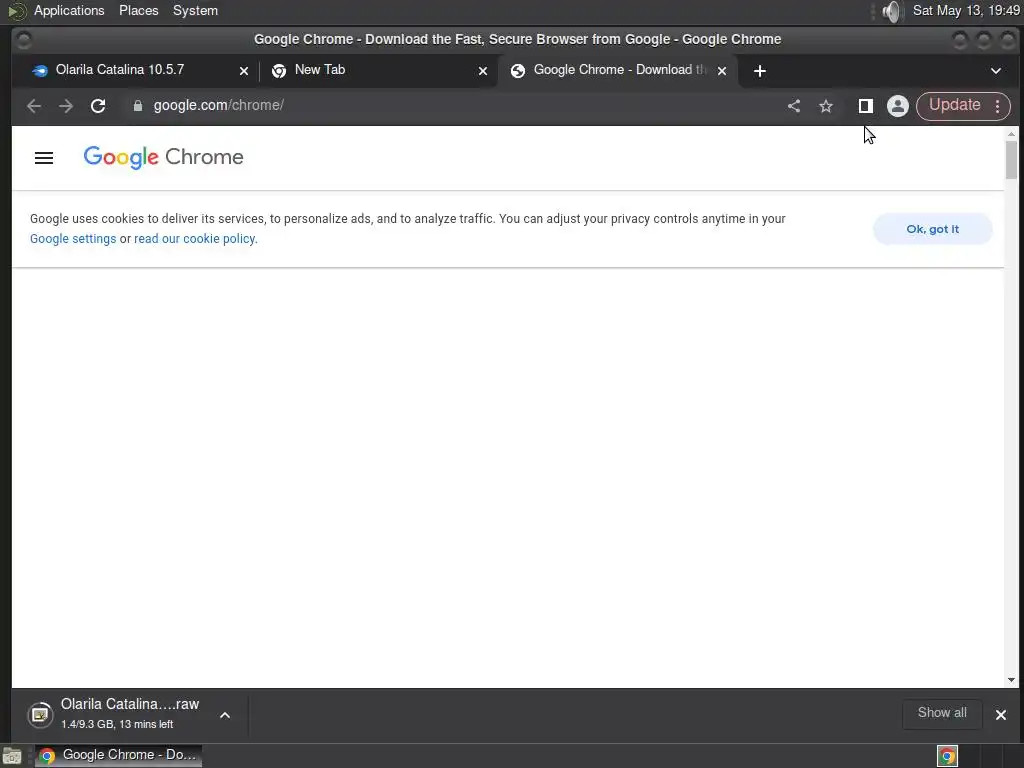The width and height of the screenshot is (1024, 768).
Task: Click Show all downloads
Action: point(942,713)
